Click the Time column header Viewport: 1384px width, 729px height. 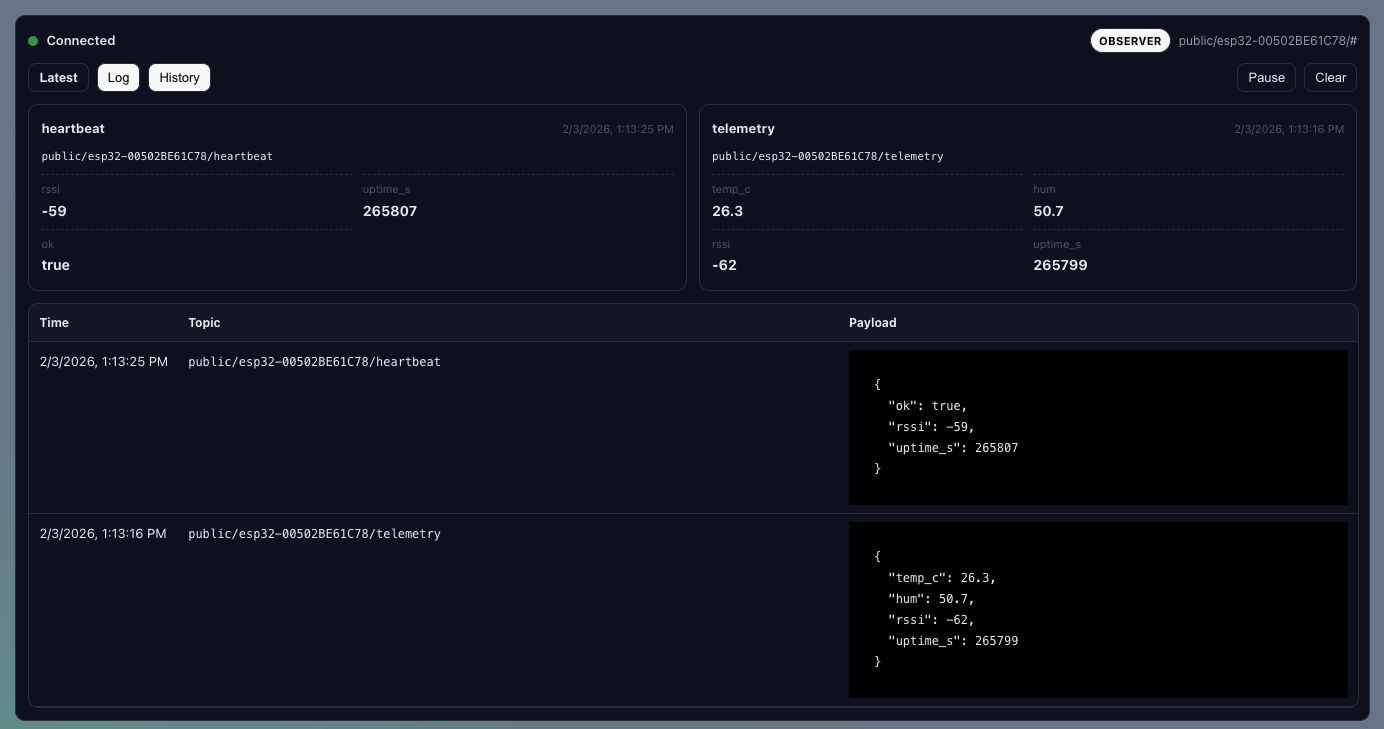[54, 323]
